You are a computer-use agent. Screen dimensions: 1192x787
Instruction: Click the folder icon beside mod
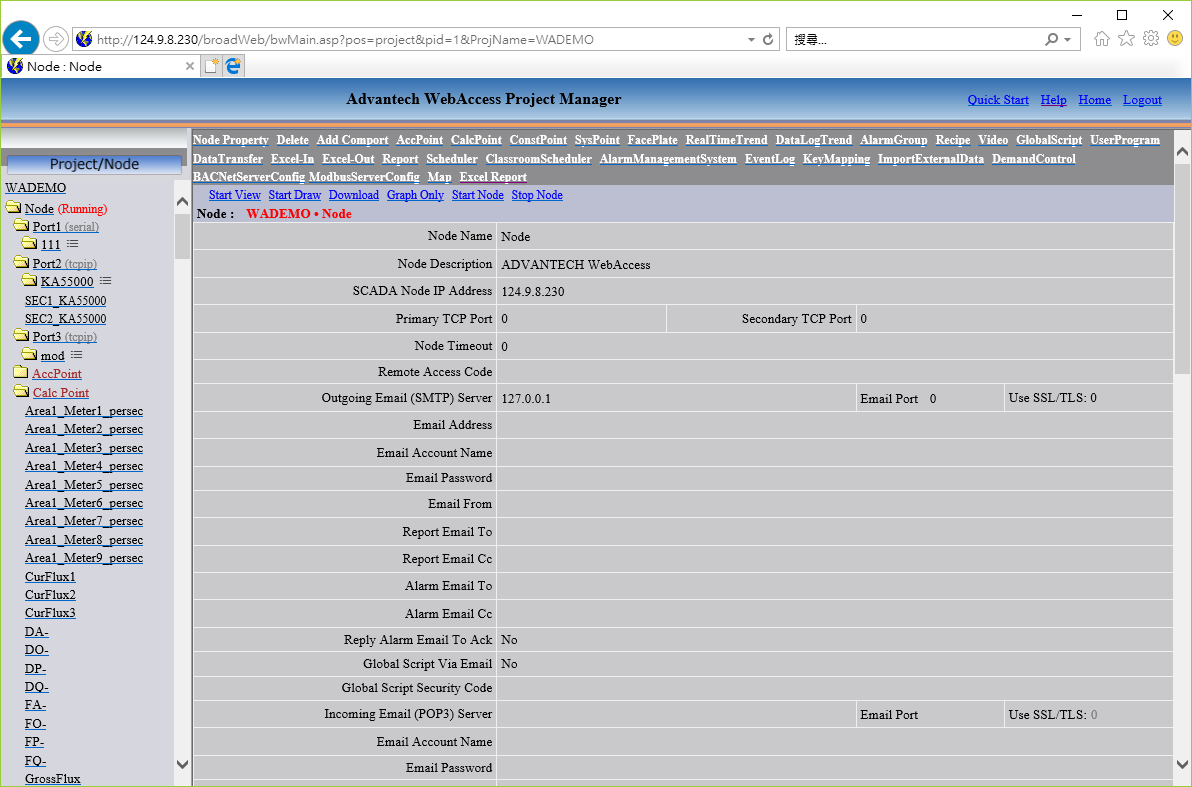(x=30, y=354)
